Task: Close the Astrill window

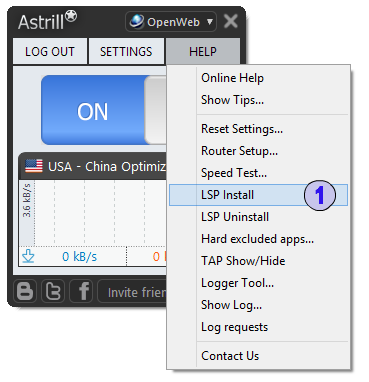Action: click(x=231, y=21)
